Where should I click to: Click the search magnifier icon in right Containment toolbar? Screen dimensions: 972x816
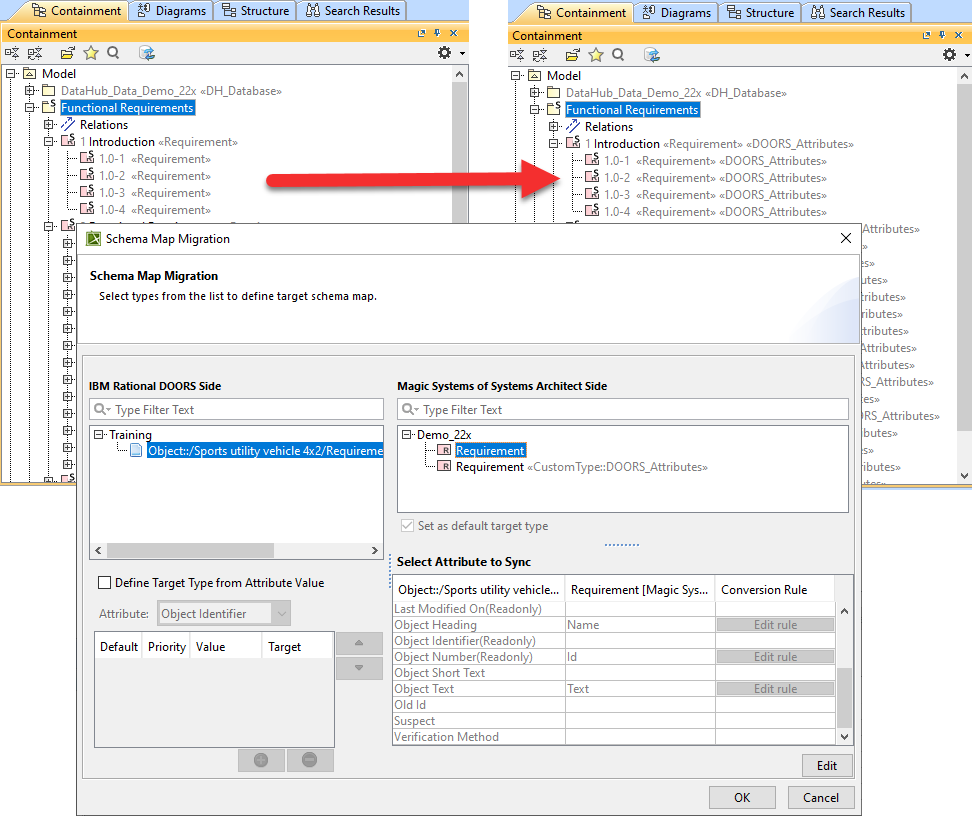pyautogui.click(x=618, y=55)
